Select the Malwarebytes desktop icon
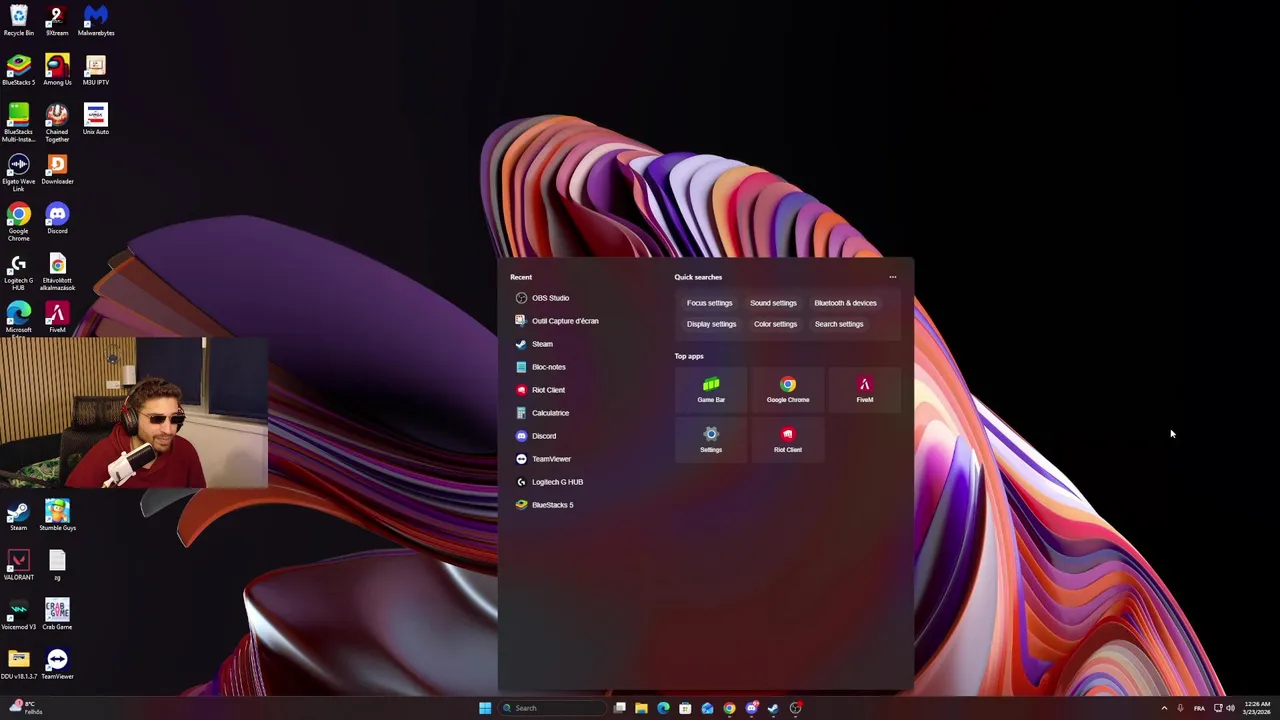The width and height of the screenshot is (1280, 720). 96,21
